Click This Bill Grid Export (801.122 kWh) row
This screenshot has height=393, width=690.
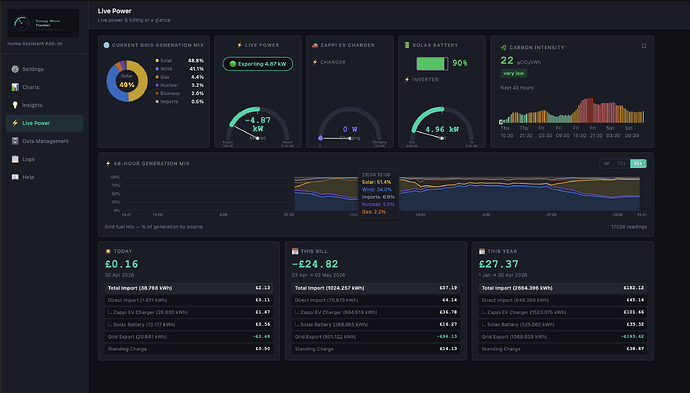coord(376,337)
